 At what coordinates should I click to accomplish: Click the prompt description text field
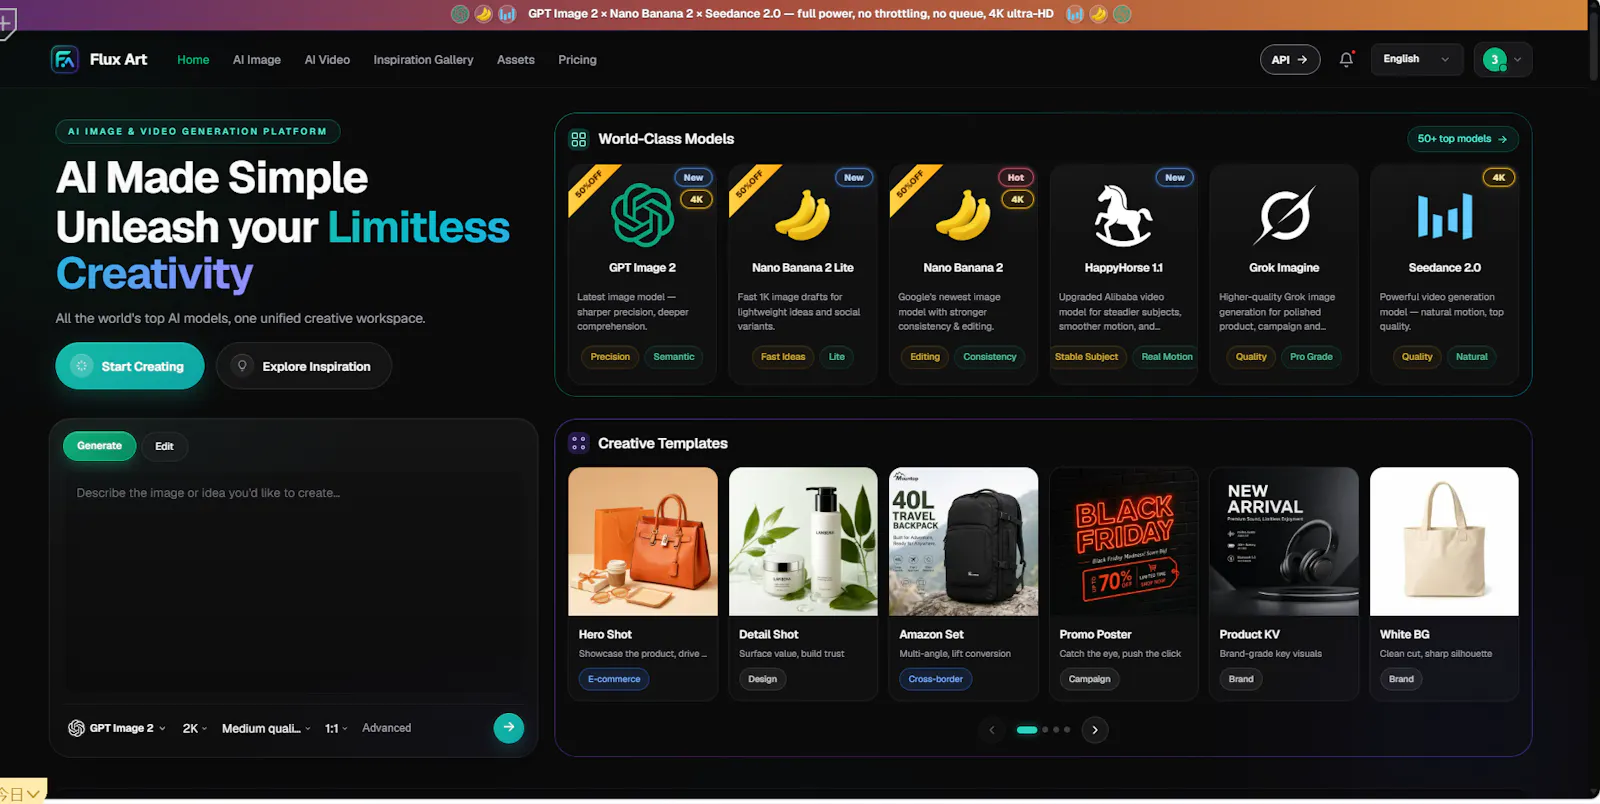[x=294, y=585]
